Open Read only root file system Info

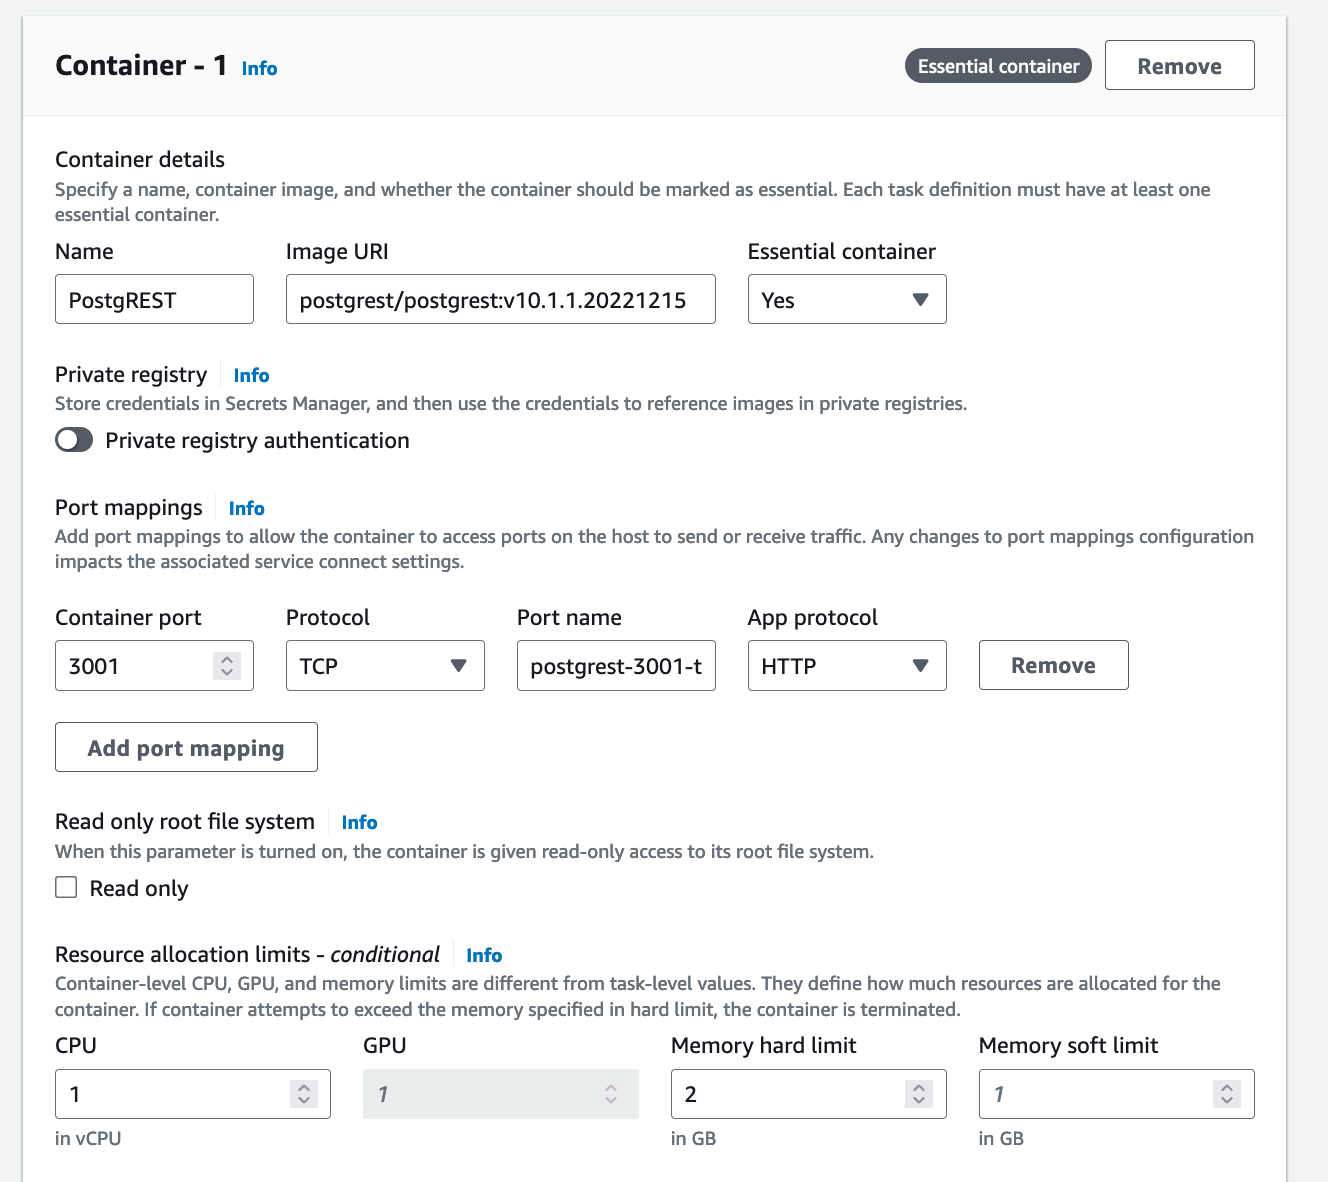(x=359, y=822)
